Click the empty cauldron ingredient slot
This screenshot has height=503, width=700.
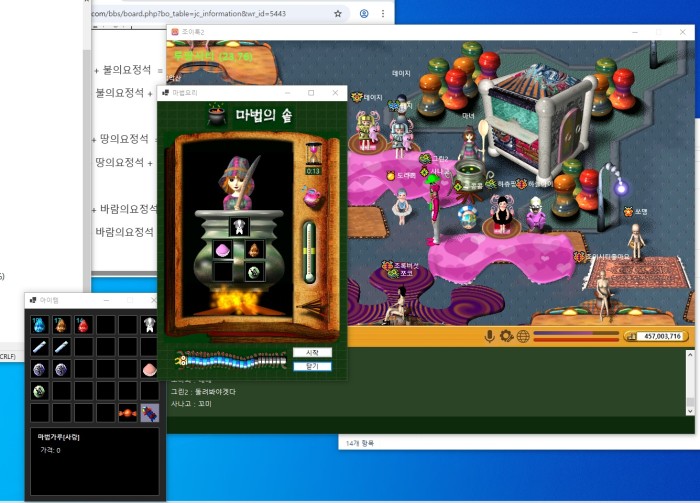(223, 271)
